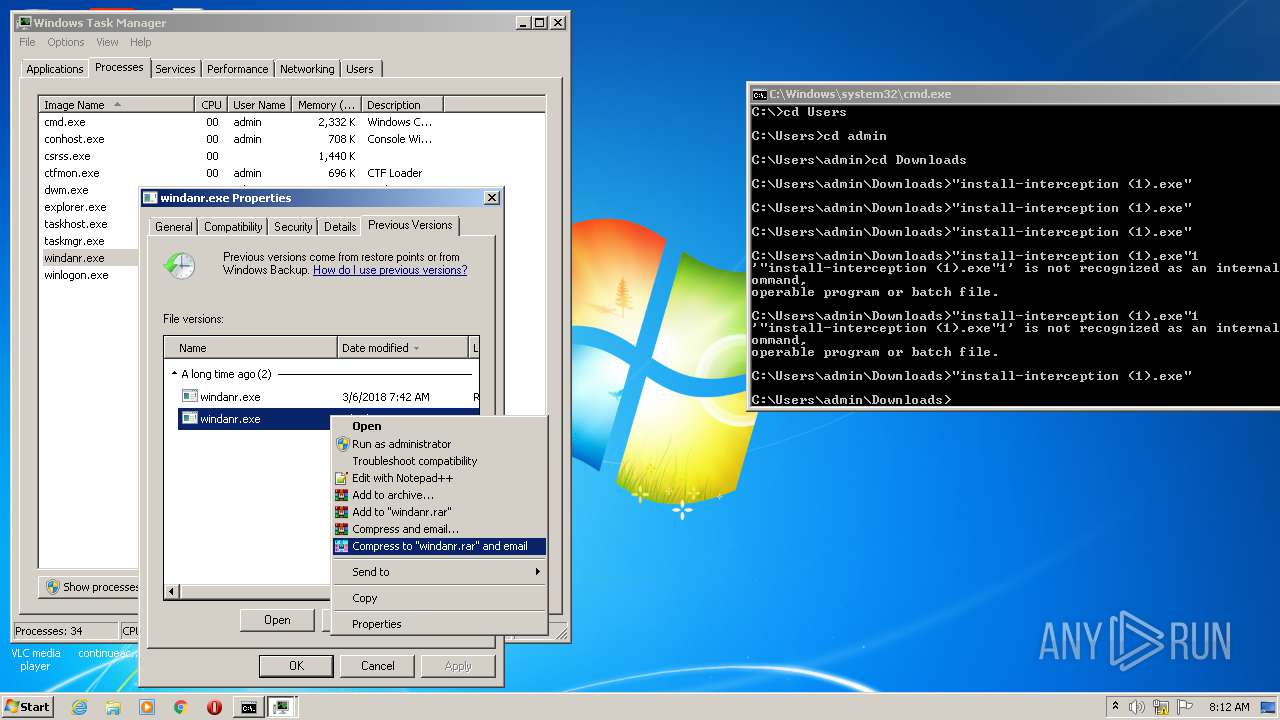This screenshot has width=1280, height=720.
Task: Click the first windanr.exe file icon
Action: pos(190,396)
